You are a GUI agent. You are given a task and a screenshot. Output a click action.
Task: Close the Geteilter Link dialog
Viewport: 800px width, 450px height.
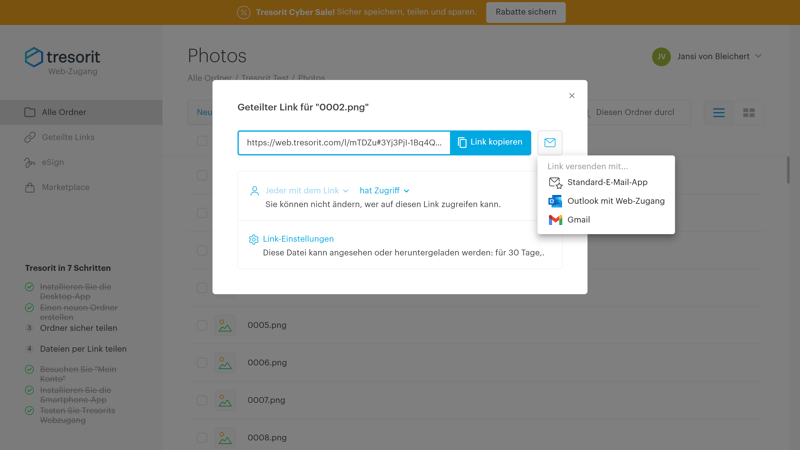[x=571, y=95]
